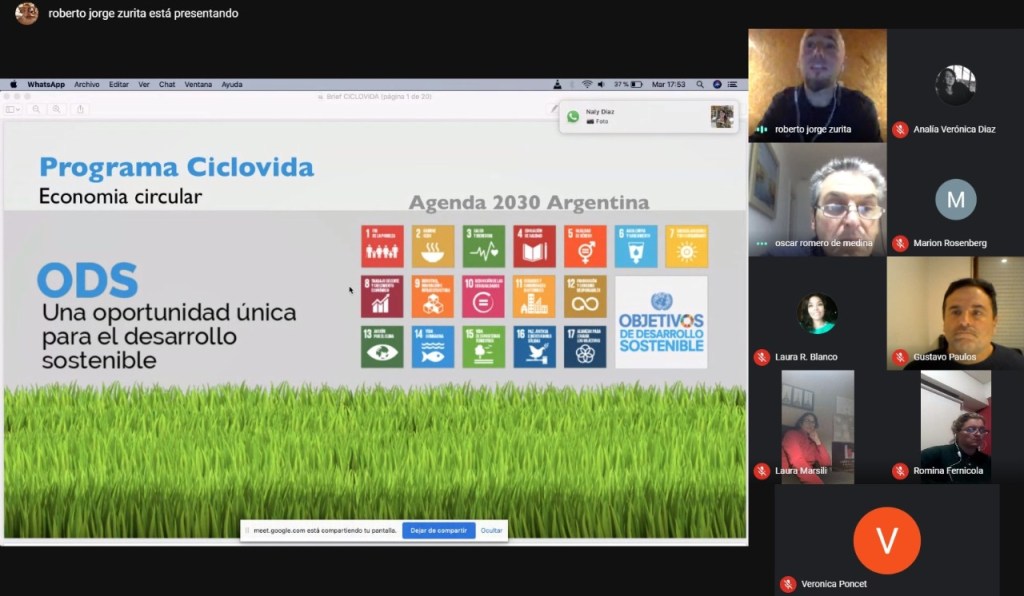1024x596 pixels.
Task: Open the Ventana menu in menu bar
Action: (198, 84)
